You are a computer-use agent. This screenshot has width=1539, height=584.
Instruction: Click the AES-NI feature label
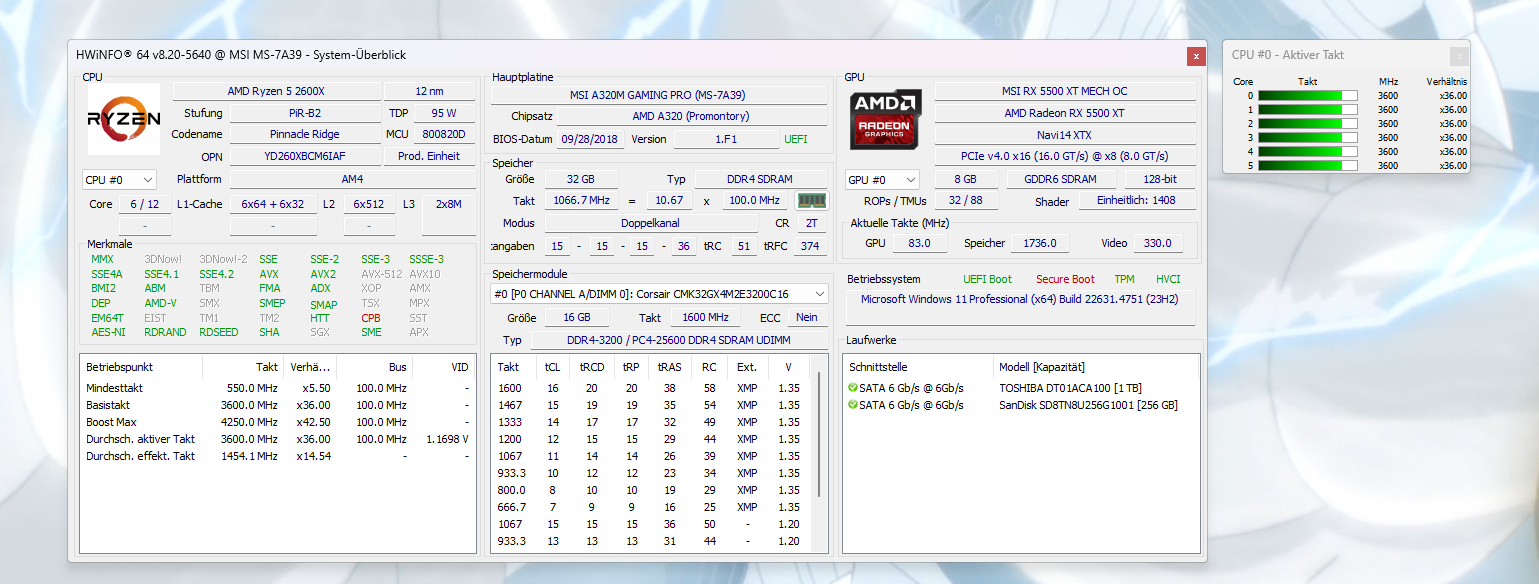108,332
